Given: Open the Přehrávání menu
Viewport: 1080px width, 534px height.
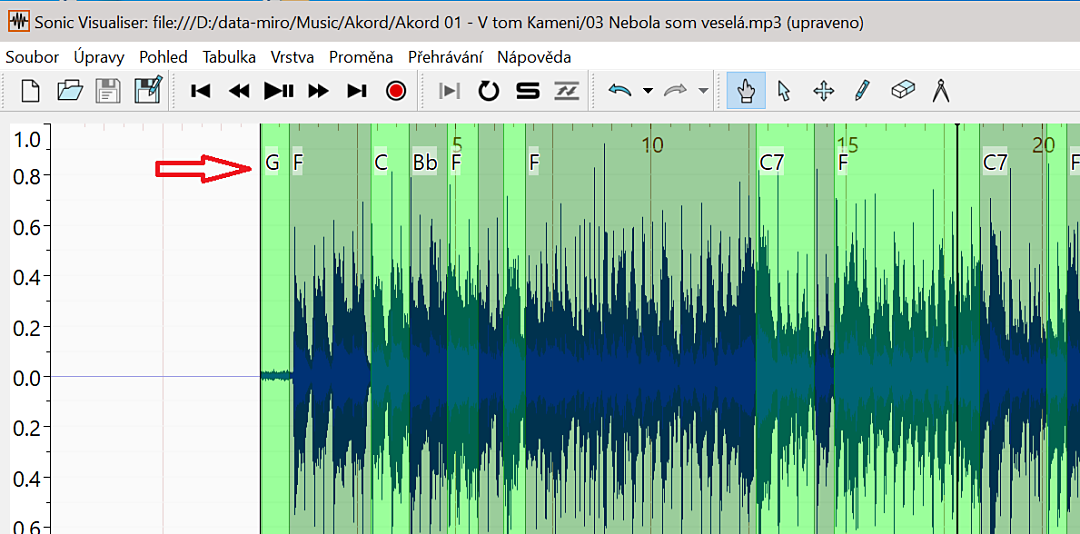Looking at the screenshot, I should coord(445,57).
